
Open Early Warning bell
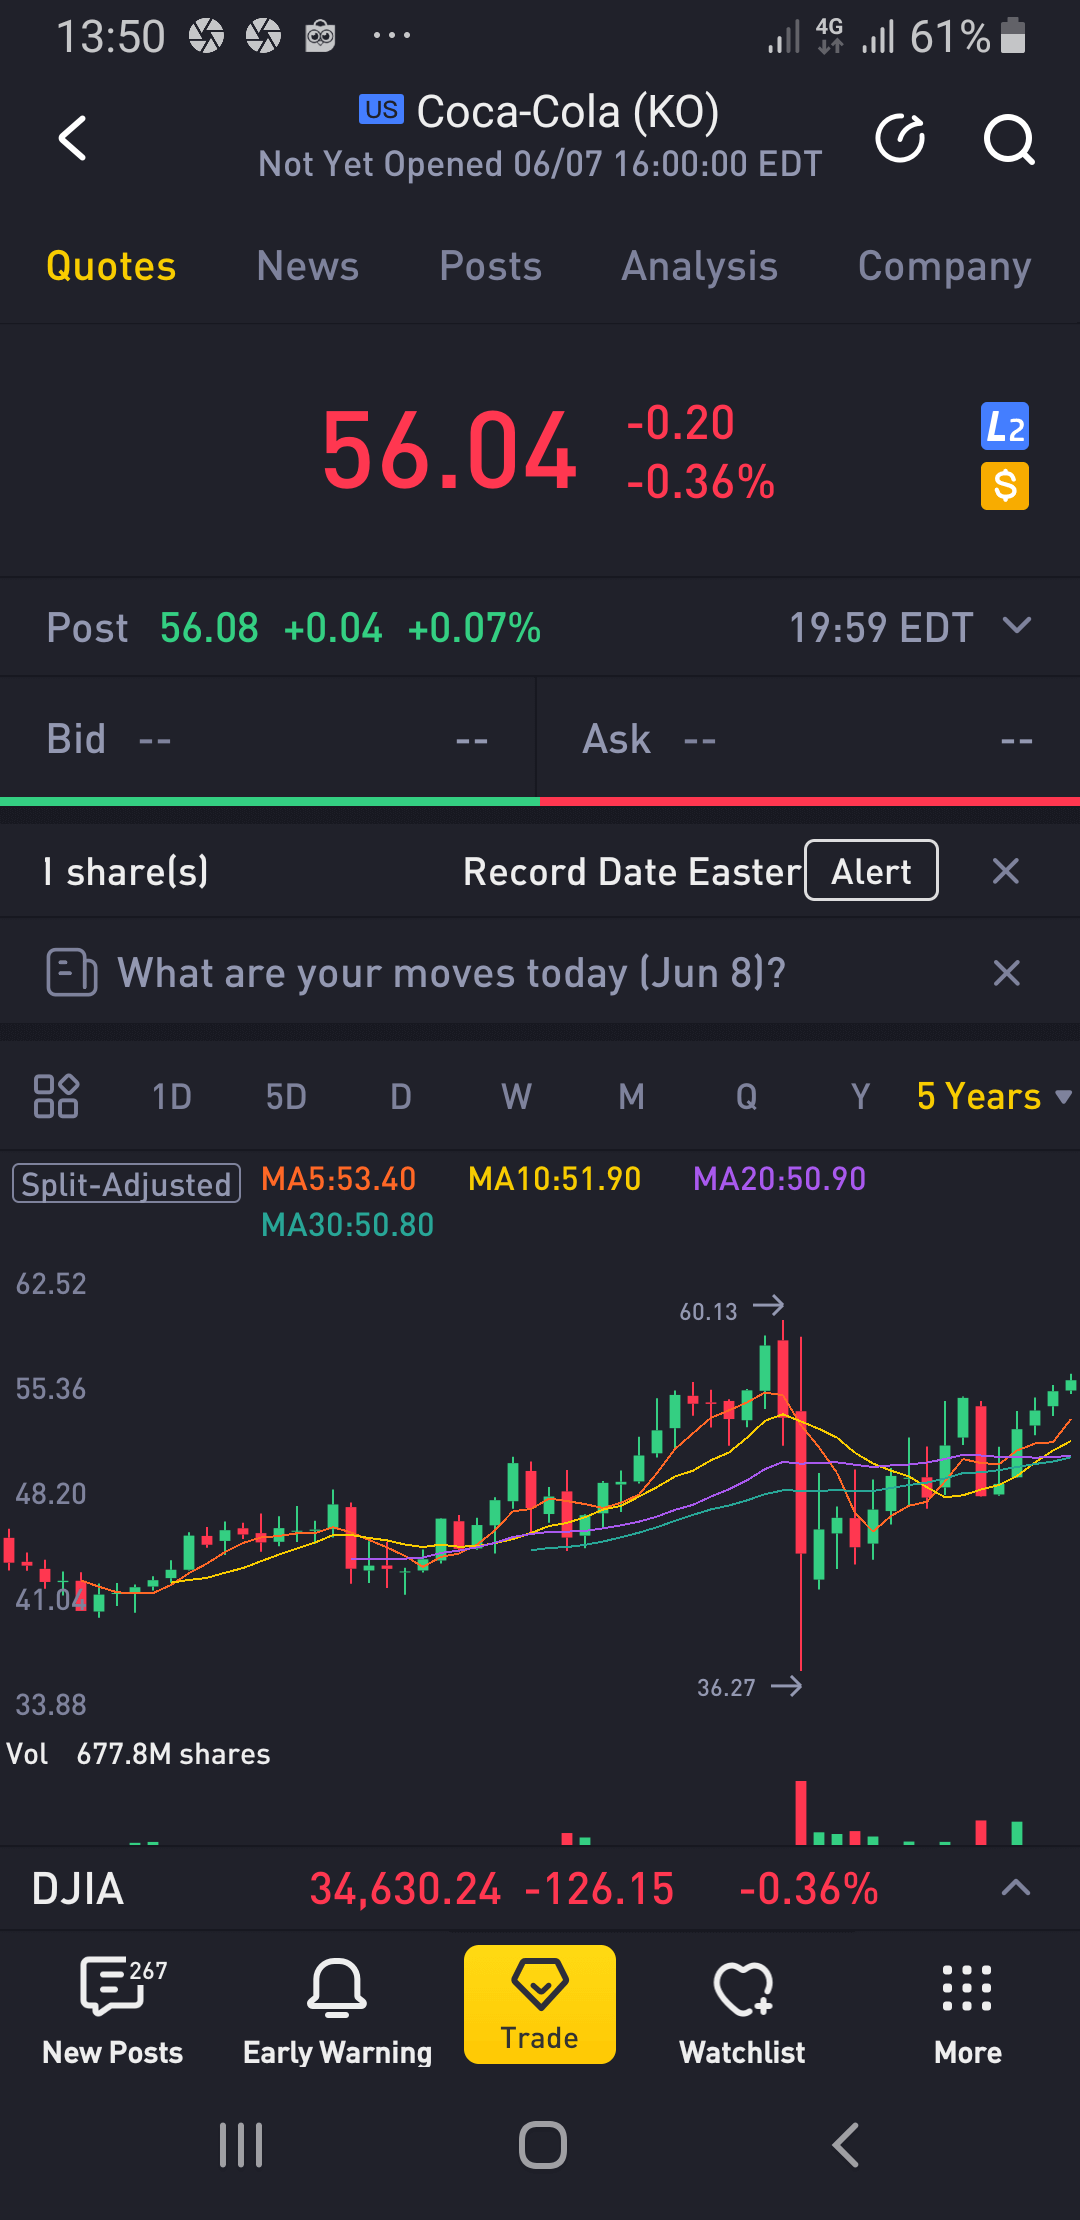point(337,2010)
